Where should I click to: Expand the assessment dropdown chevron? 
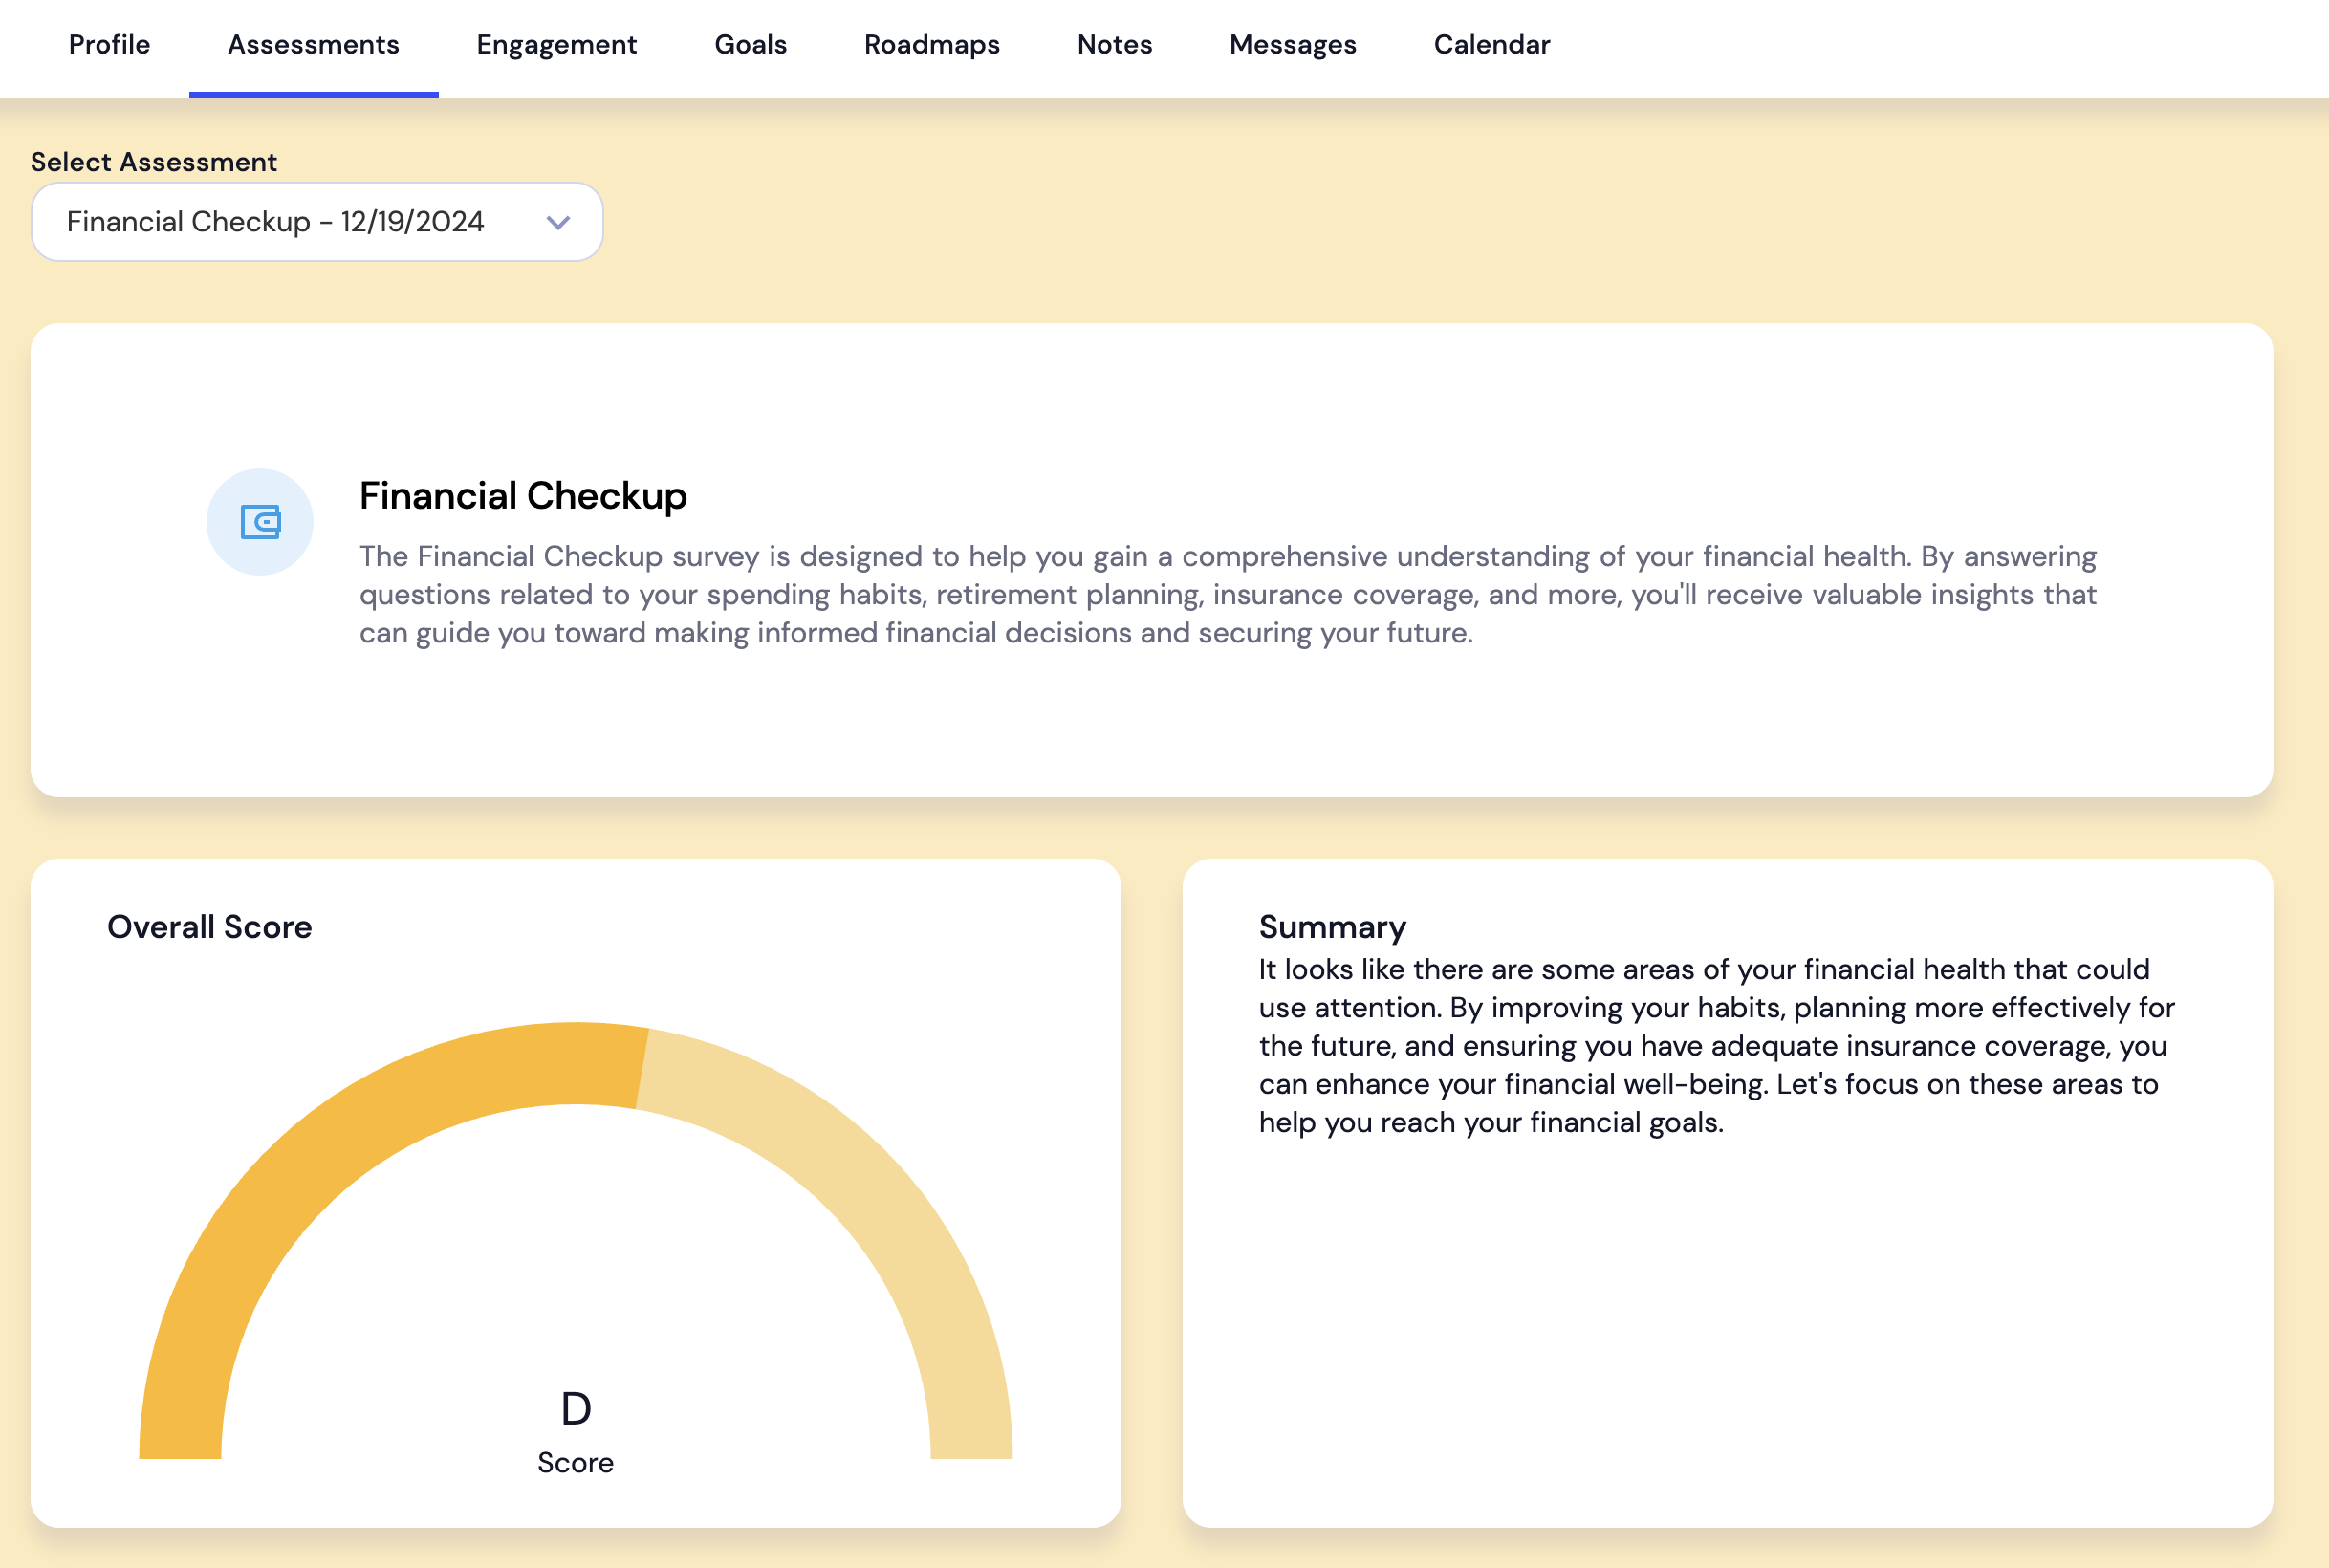coord(558,222)
